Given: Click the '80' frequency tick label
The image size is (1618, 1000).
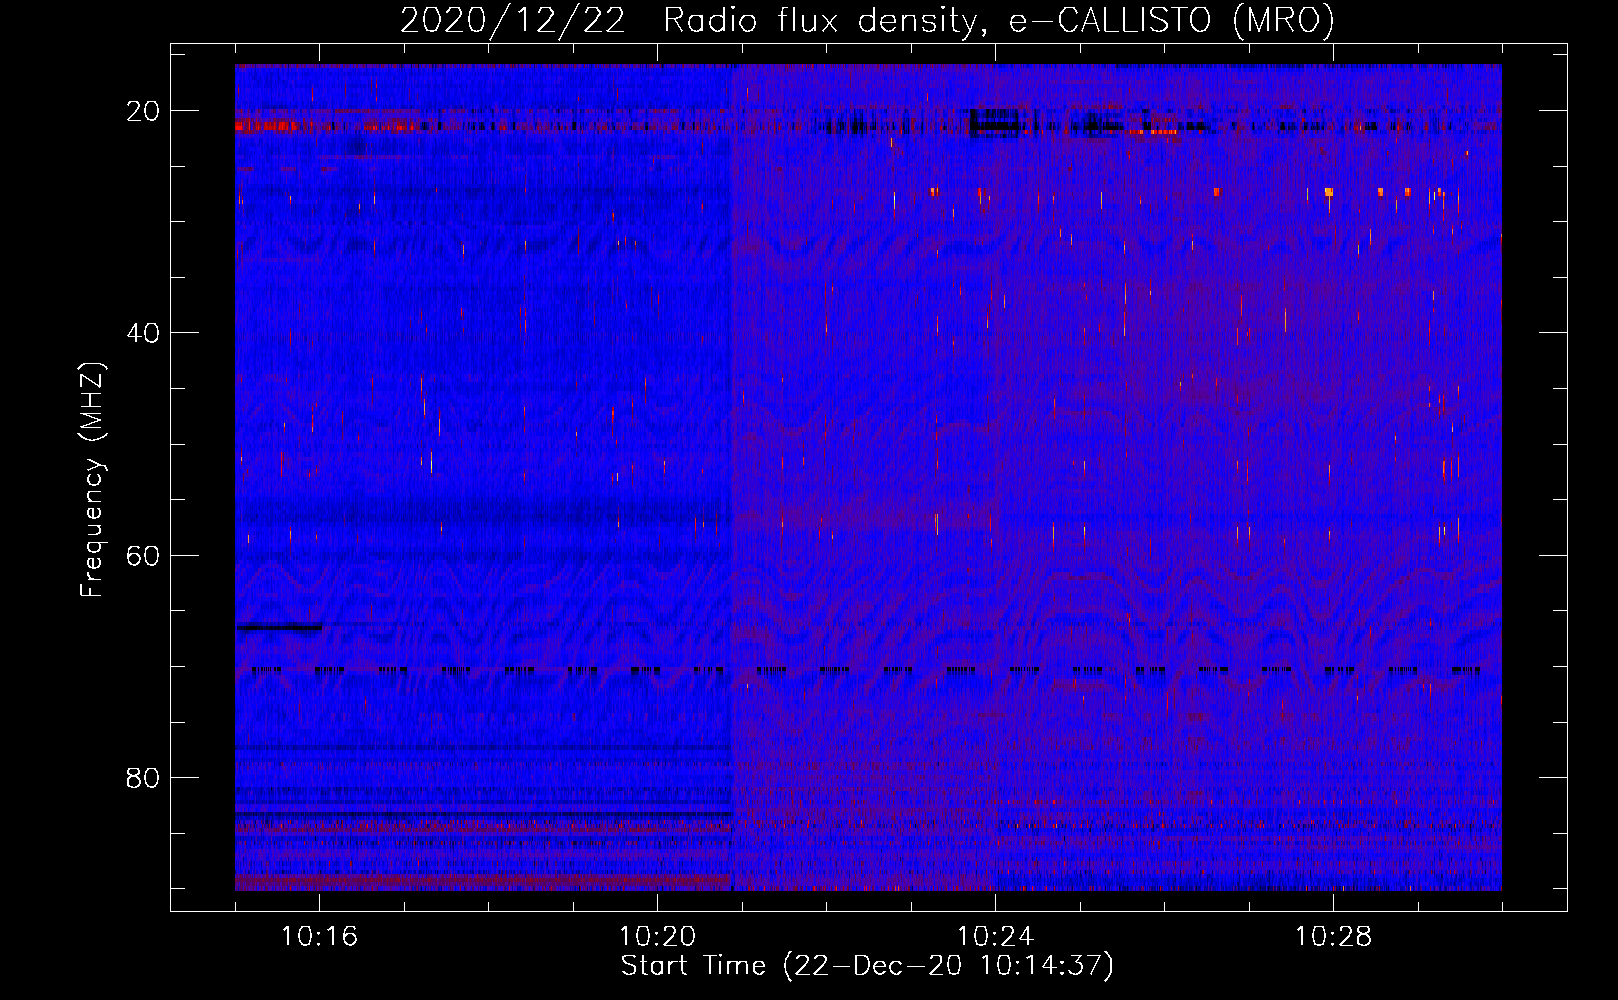Looking at the screenshot, I should [143, 777].
